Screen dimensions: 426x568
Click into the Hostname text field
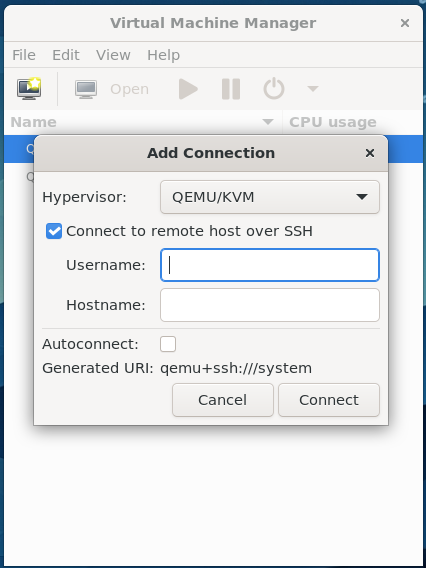click(270, 305)
